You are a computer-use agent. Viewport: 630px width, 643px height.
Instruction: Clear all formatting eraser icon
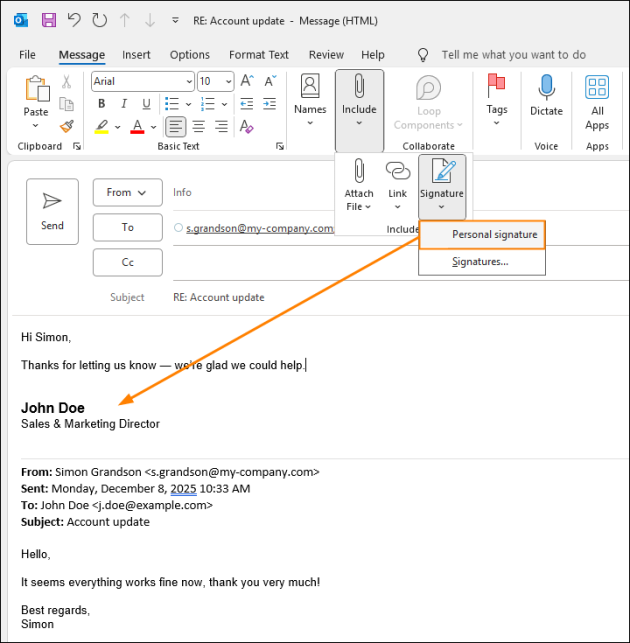(247, 127)
